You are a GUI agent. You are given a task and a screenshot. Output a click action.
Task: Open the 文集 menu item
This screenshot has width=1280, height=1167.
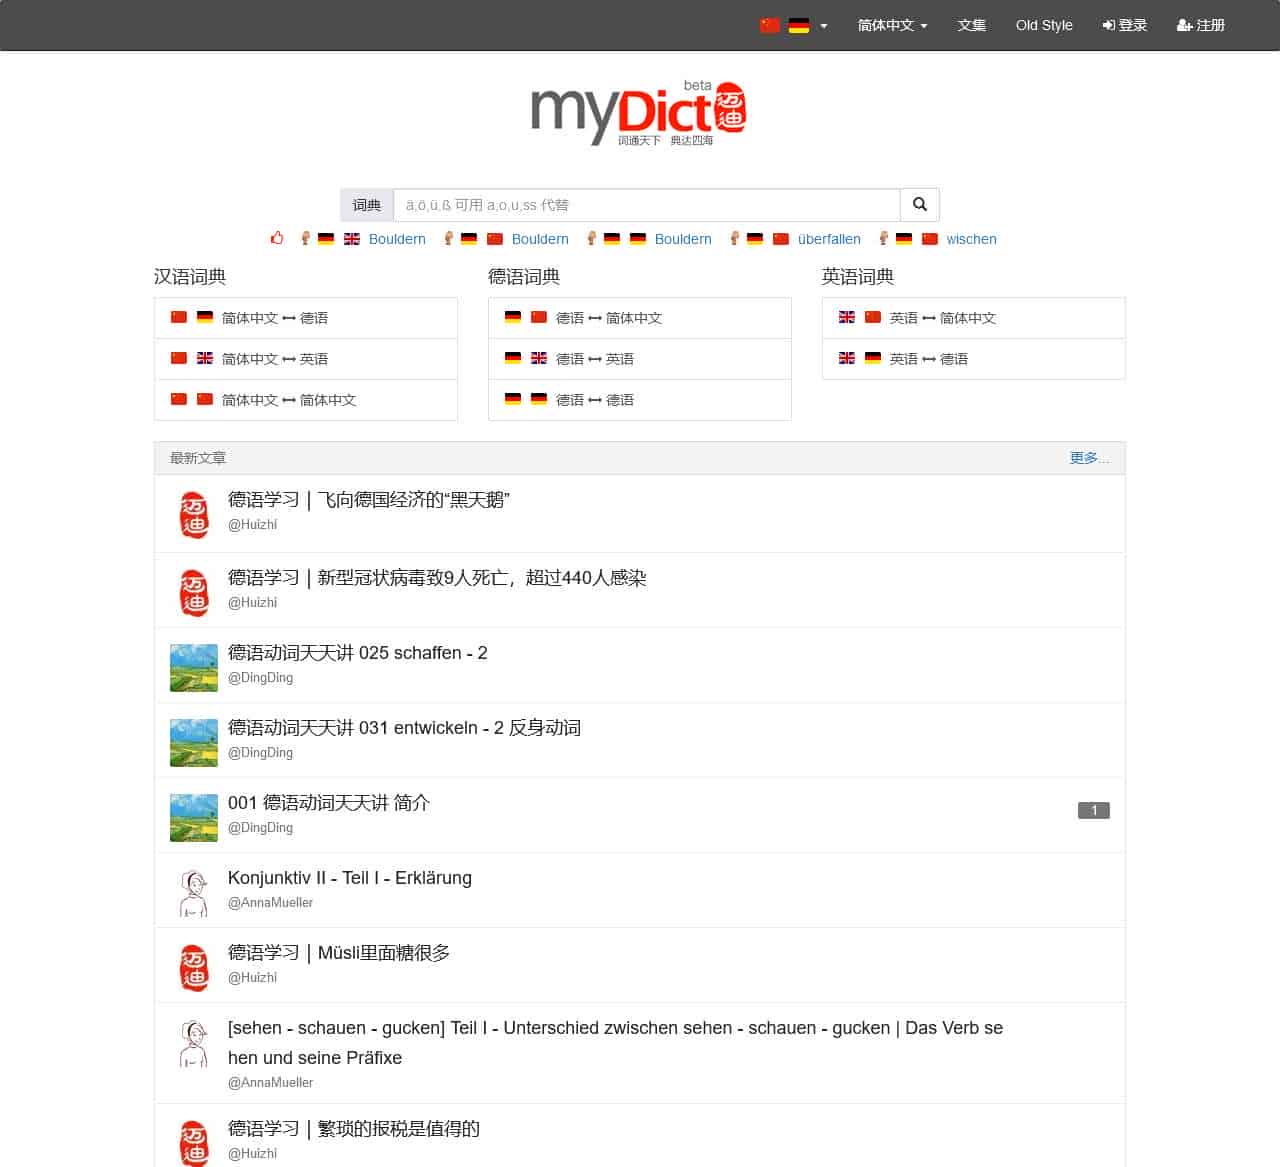click(x=972, y=25)
